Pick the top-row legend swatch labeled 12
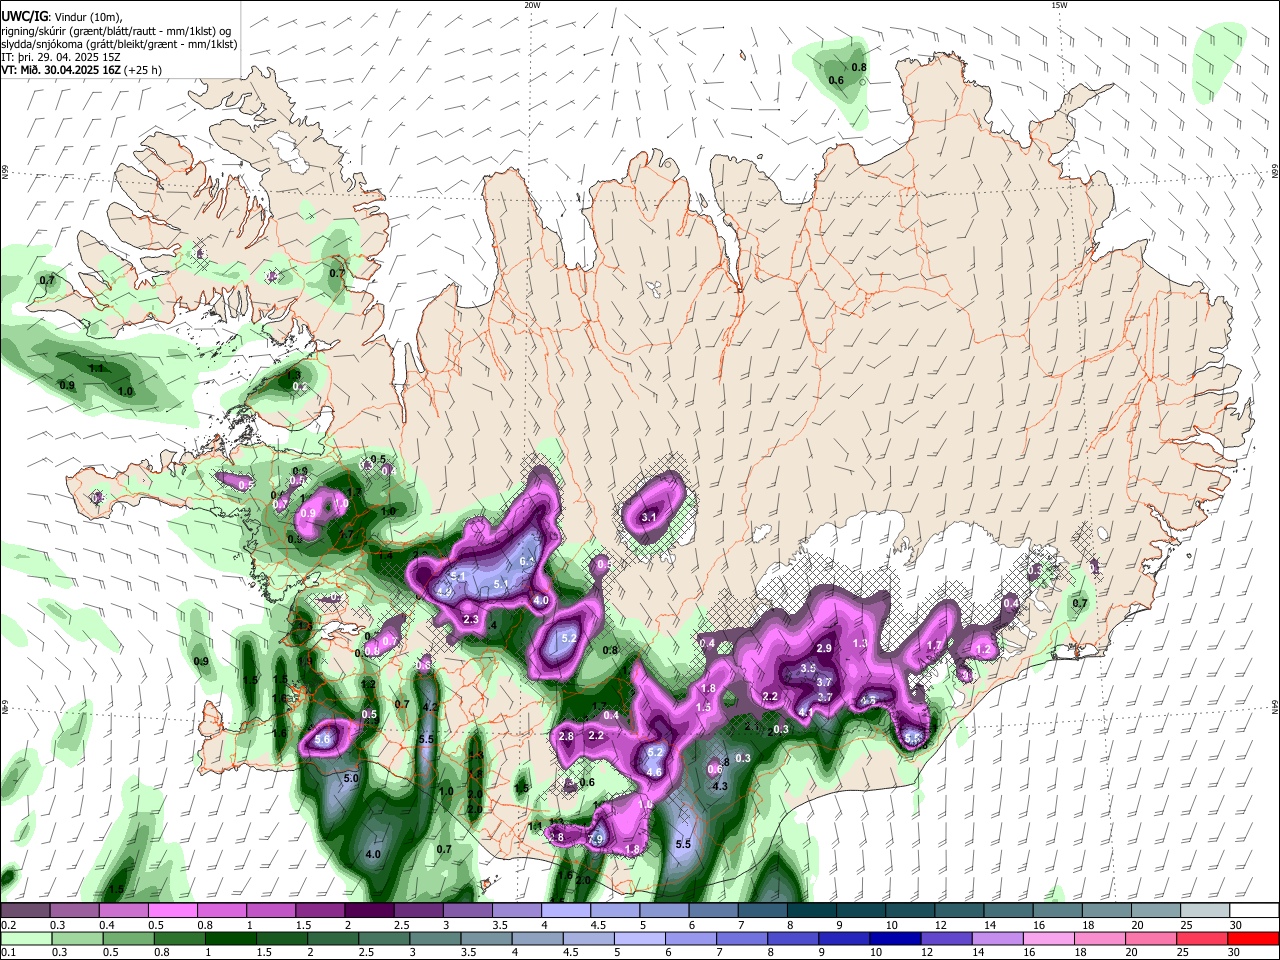This screenshot has height=960, width=1280. click(959, 911)
